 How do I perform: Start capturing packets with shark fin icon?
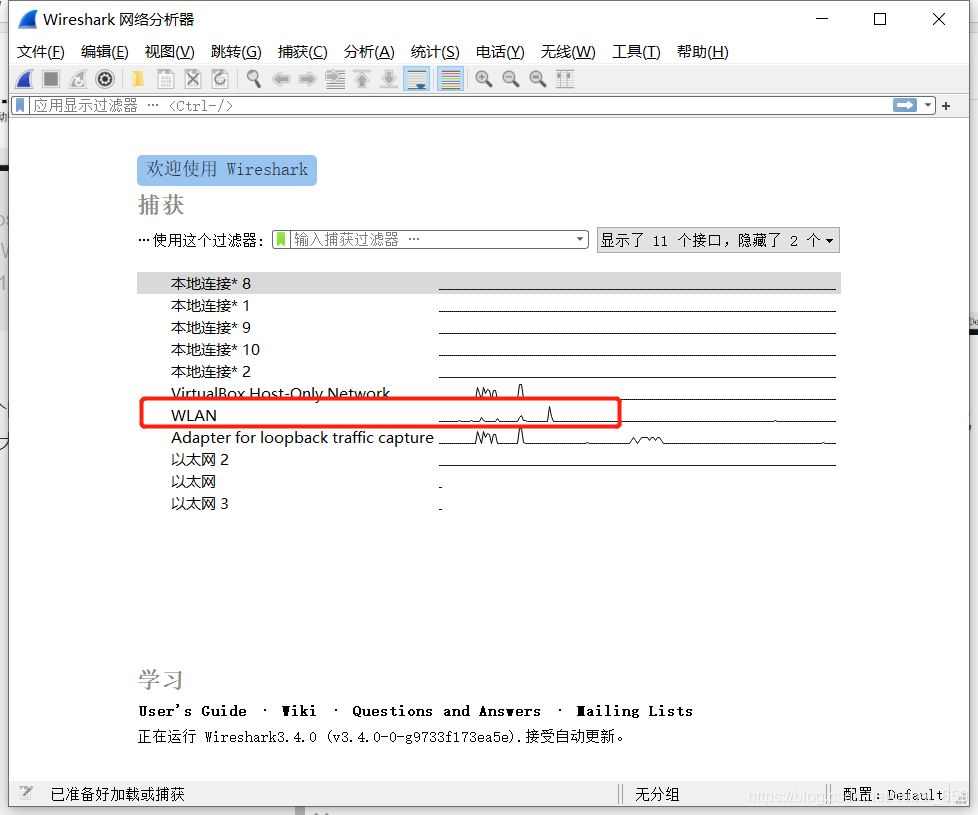[25, 79]
